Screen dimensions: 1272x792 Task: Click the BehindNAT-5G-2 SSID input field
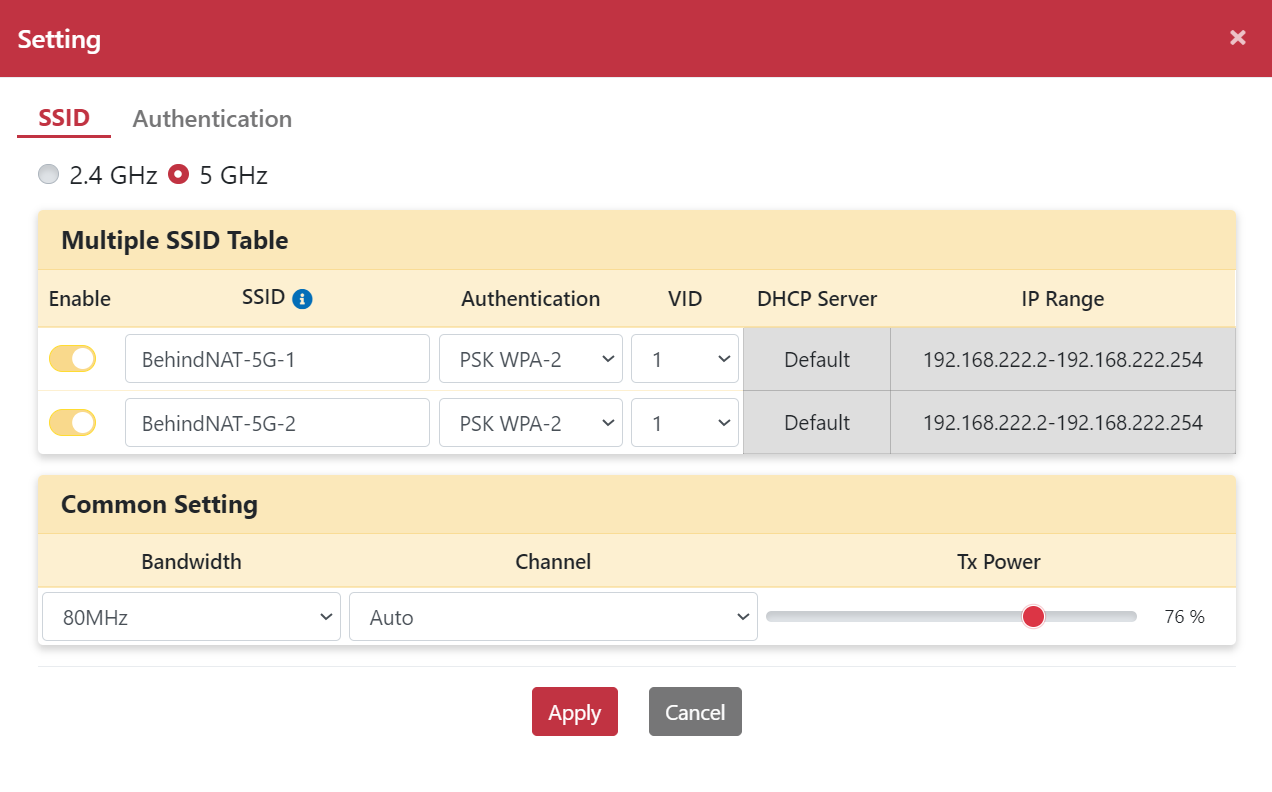click(277, 423)
